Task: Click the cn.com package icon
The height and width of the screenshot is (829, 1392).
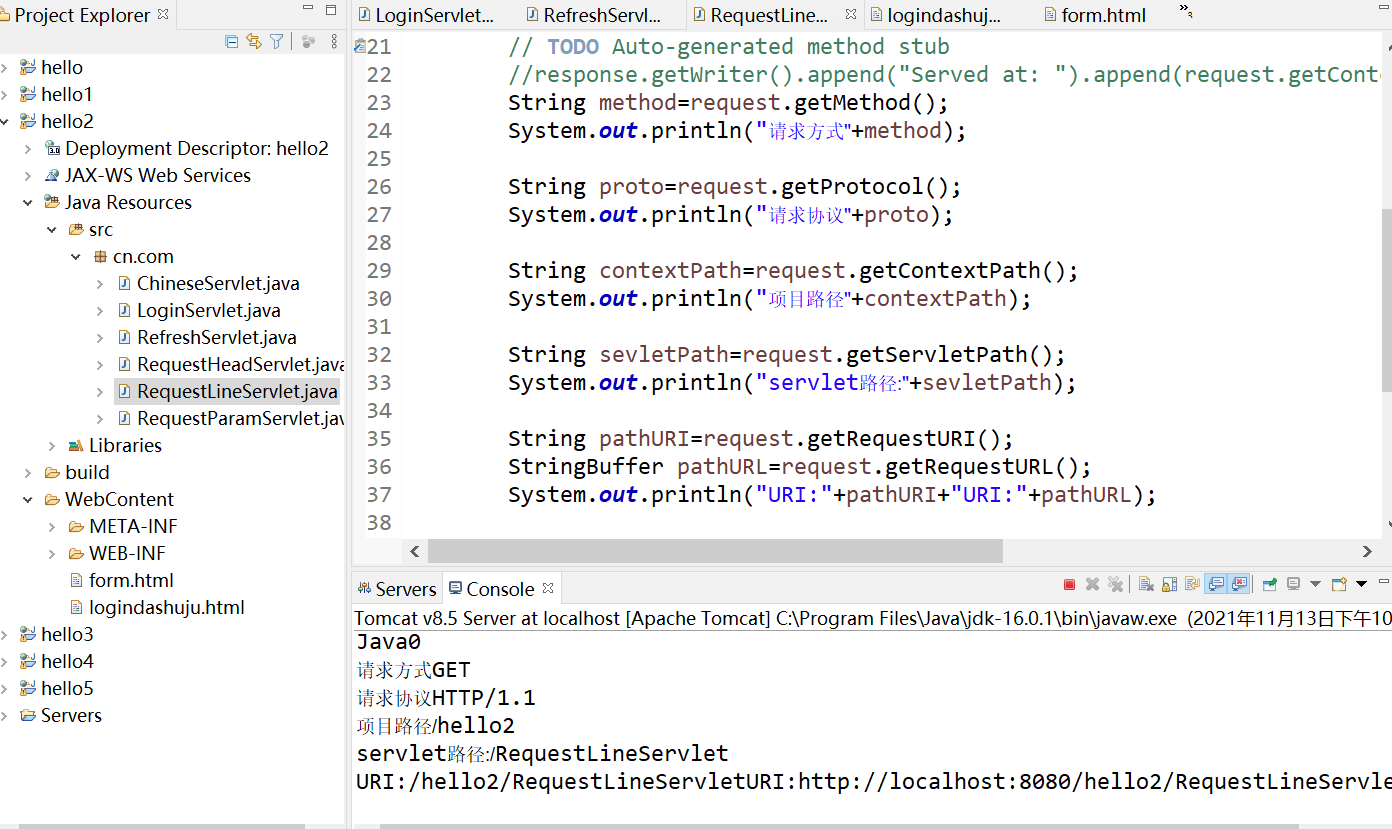Action: tap(100, 256)
